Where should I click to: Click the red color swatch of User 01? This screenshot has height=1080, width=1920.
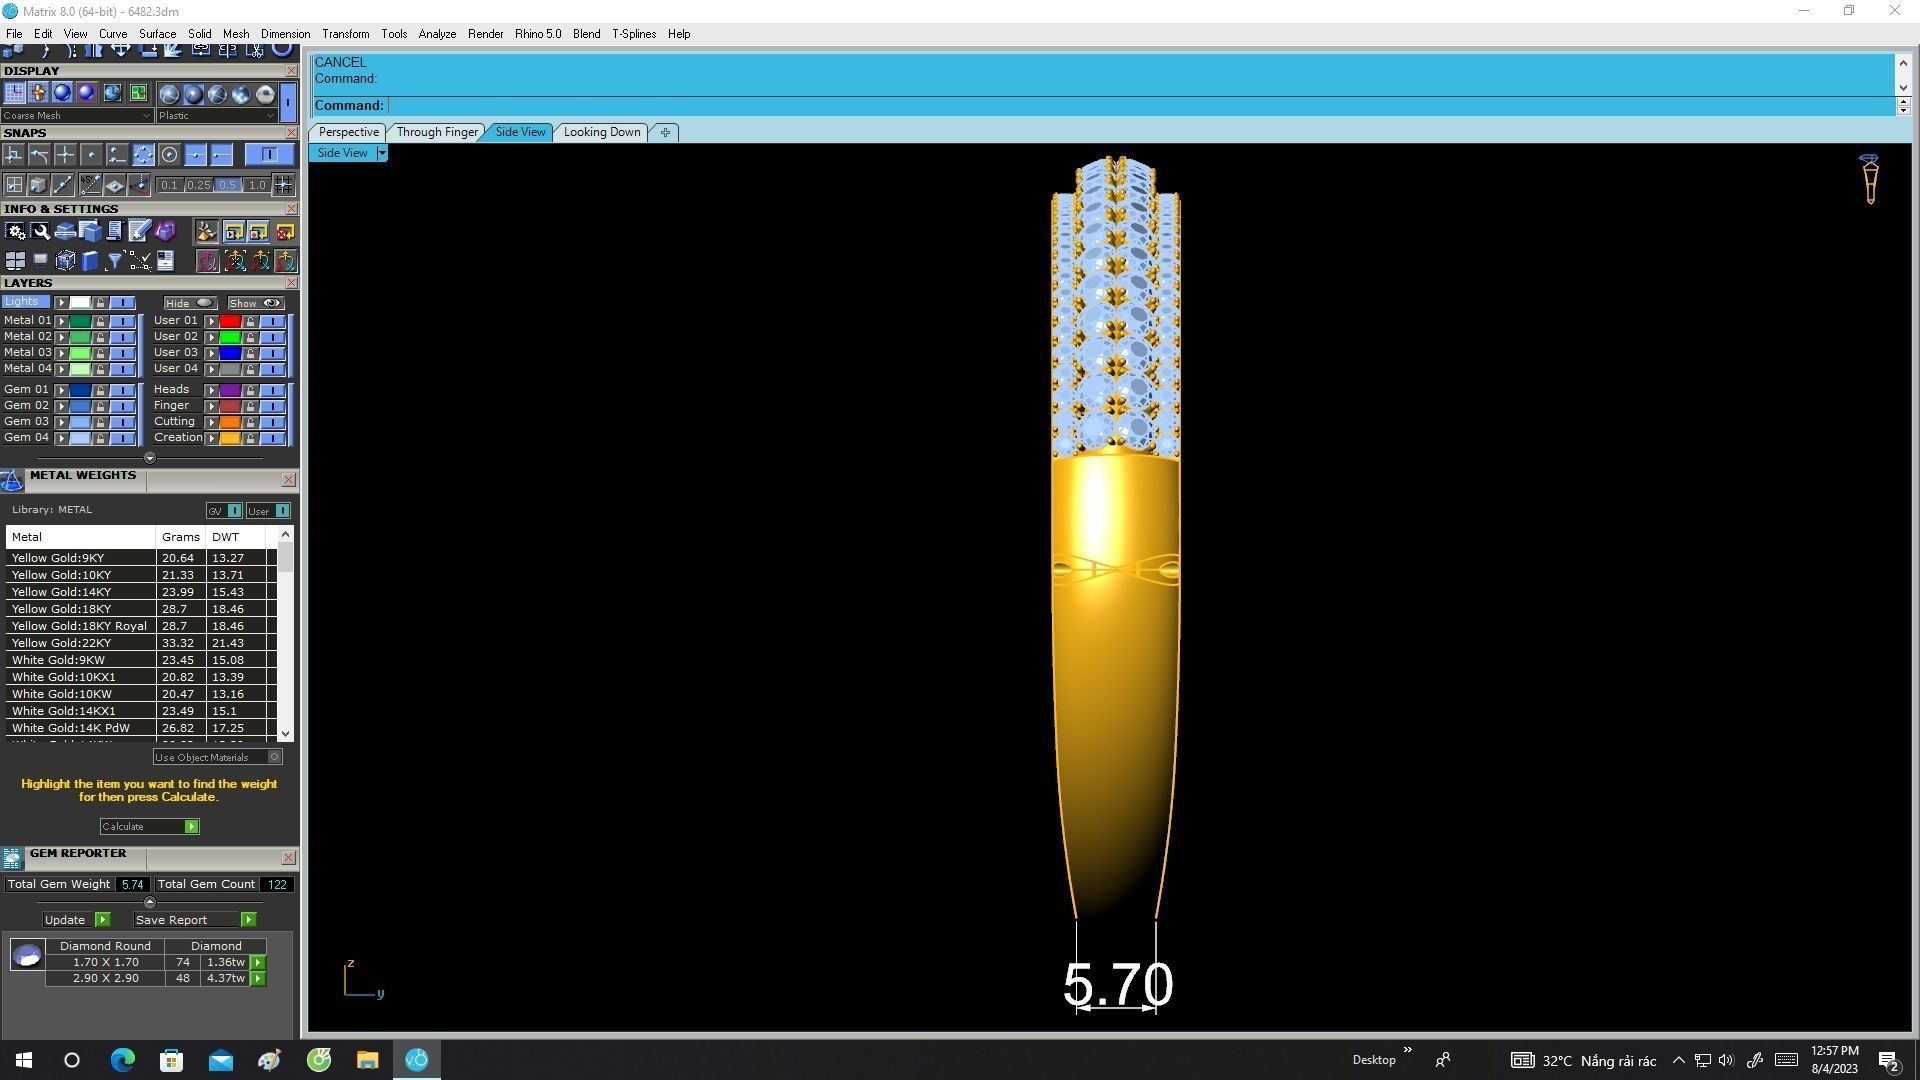click(229, 321)
